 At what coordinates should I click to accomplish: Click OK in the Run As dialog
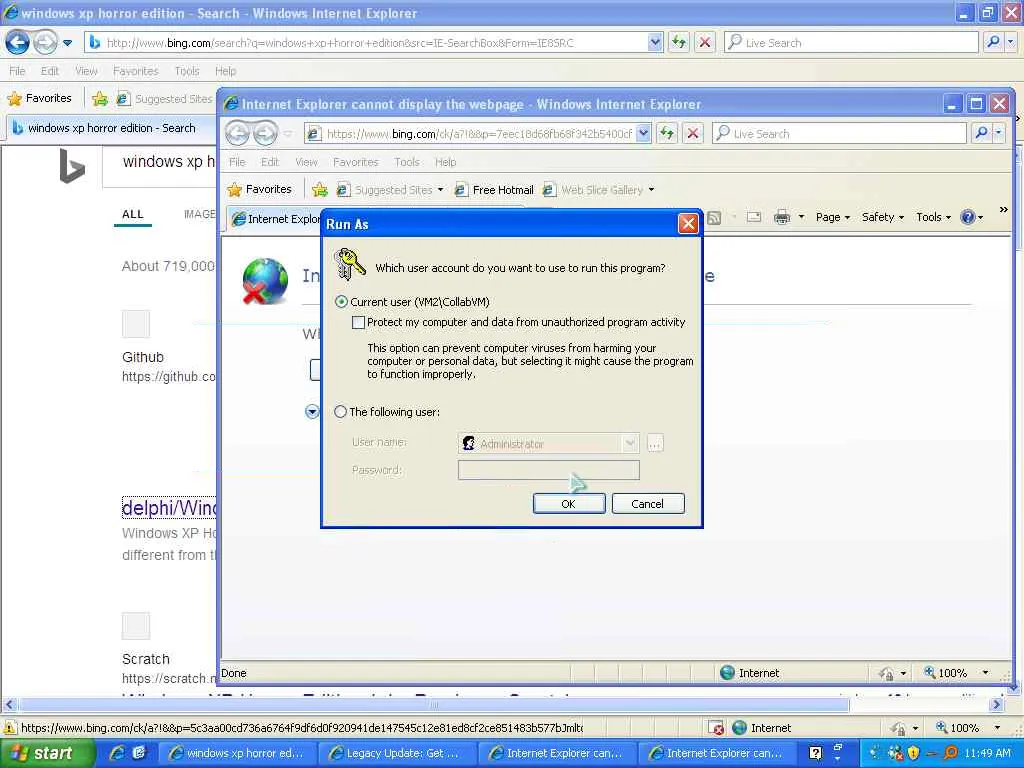[569, 504]
